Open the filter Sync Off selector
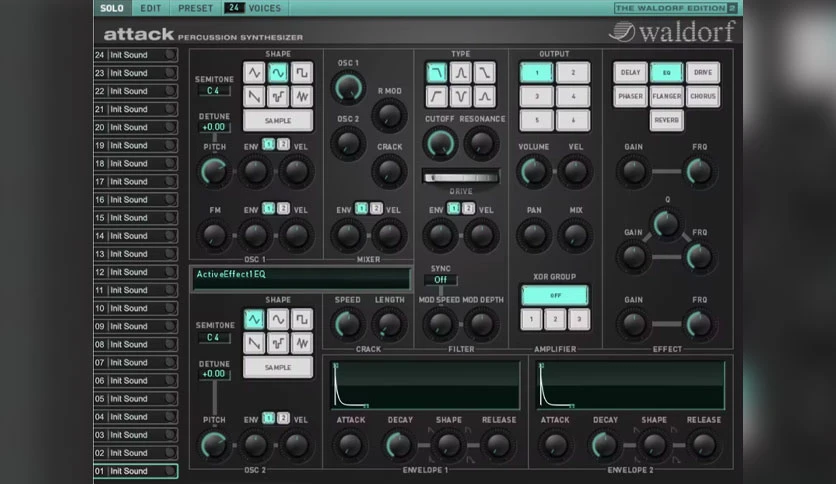The height and width of the screenshot is (484, 836). click(440, 280)
